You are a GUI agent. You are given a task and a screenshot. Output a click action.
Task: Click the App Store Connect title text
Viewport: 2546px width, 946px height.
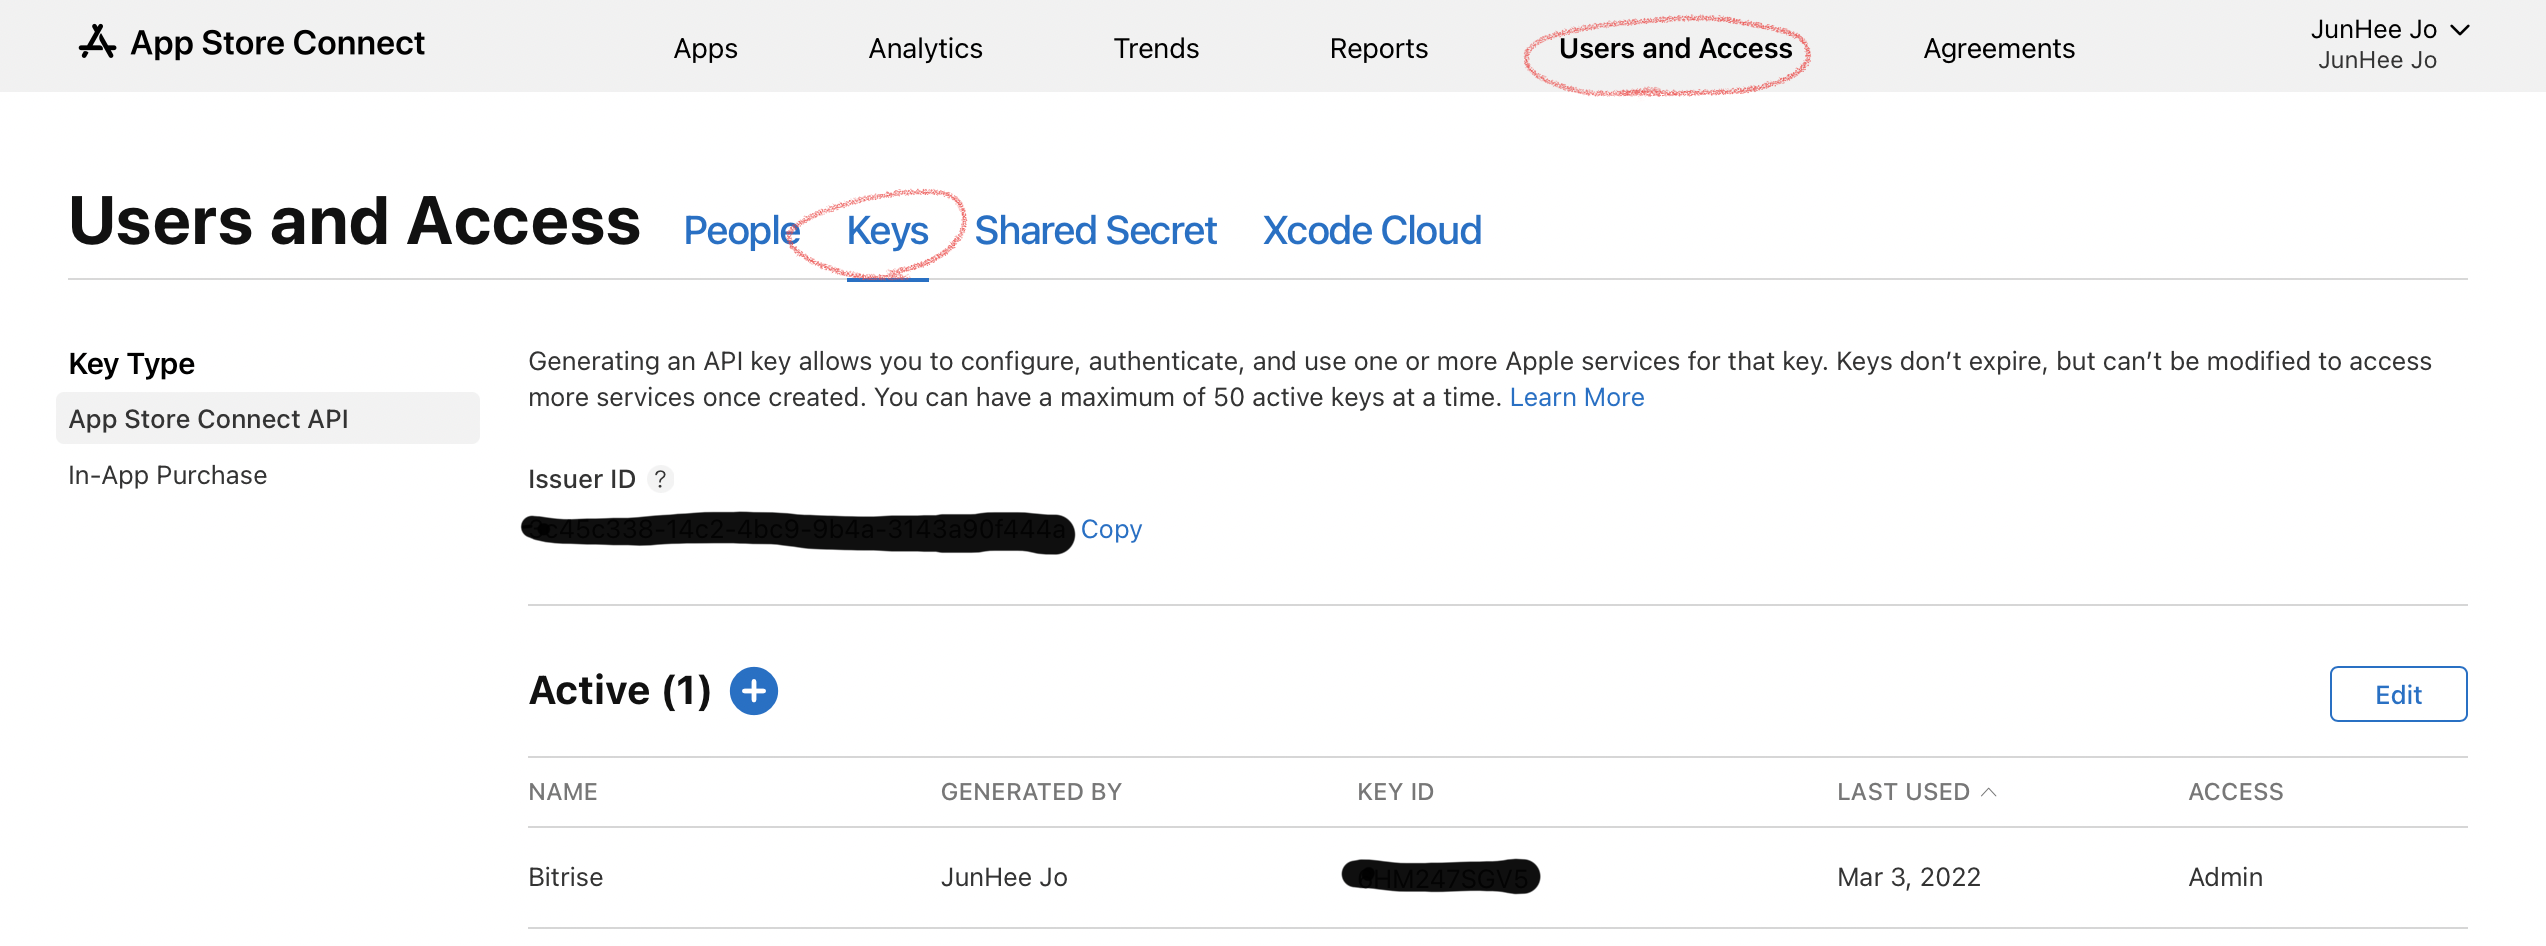point(277,43)
